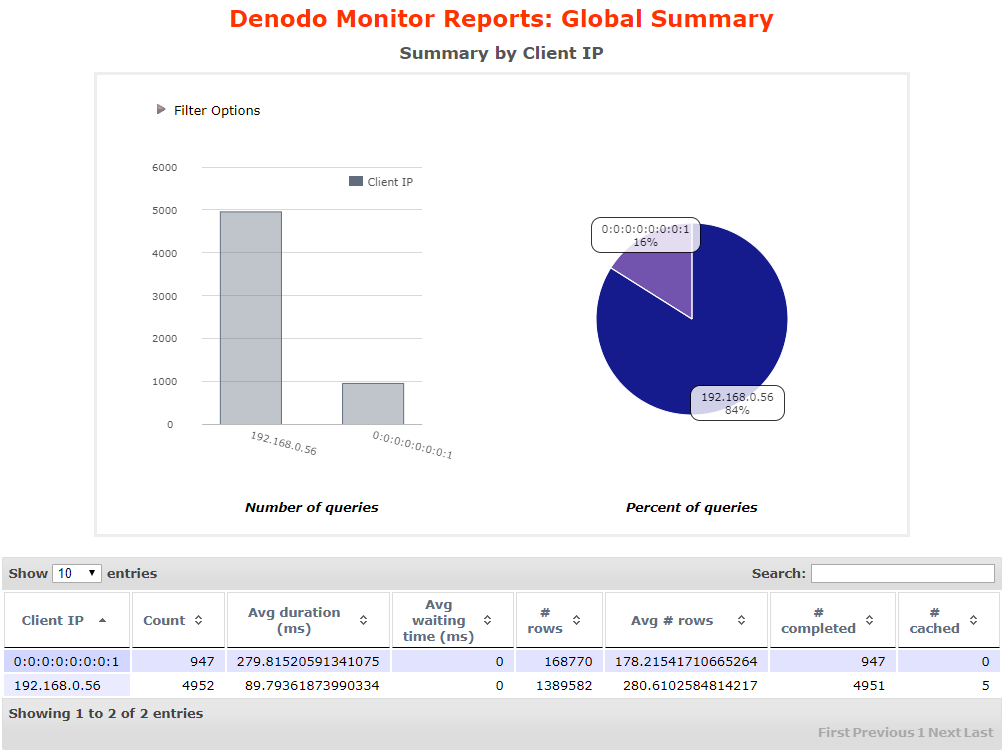
Task: Click the Last pagination link
Action: [x=978, y=732]
